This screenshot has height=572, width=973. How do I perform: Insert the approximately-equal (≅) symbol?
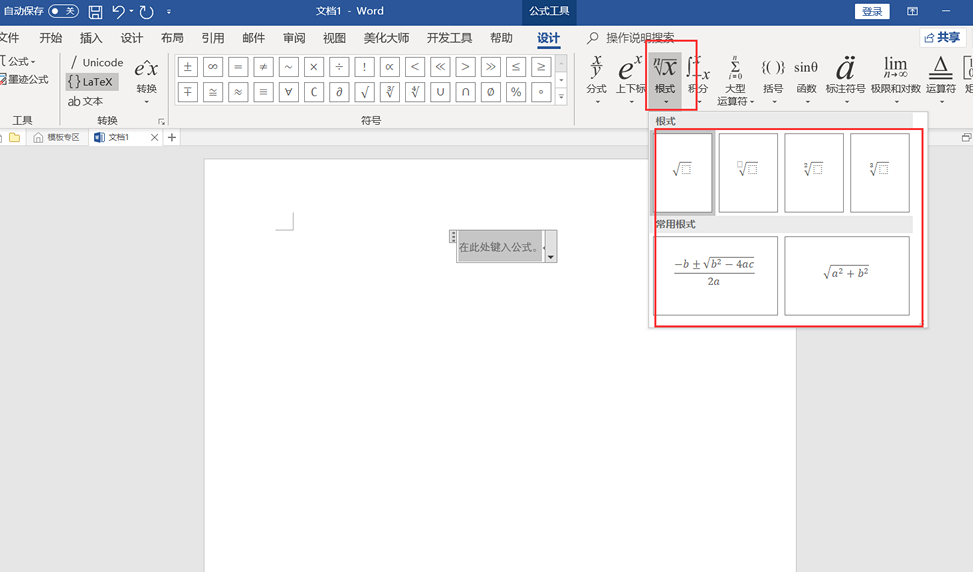pos(213,92)
